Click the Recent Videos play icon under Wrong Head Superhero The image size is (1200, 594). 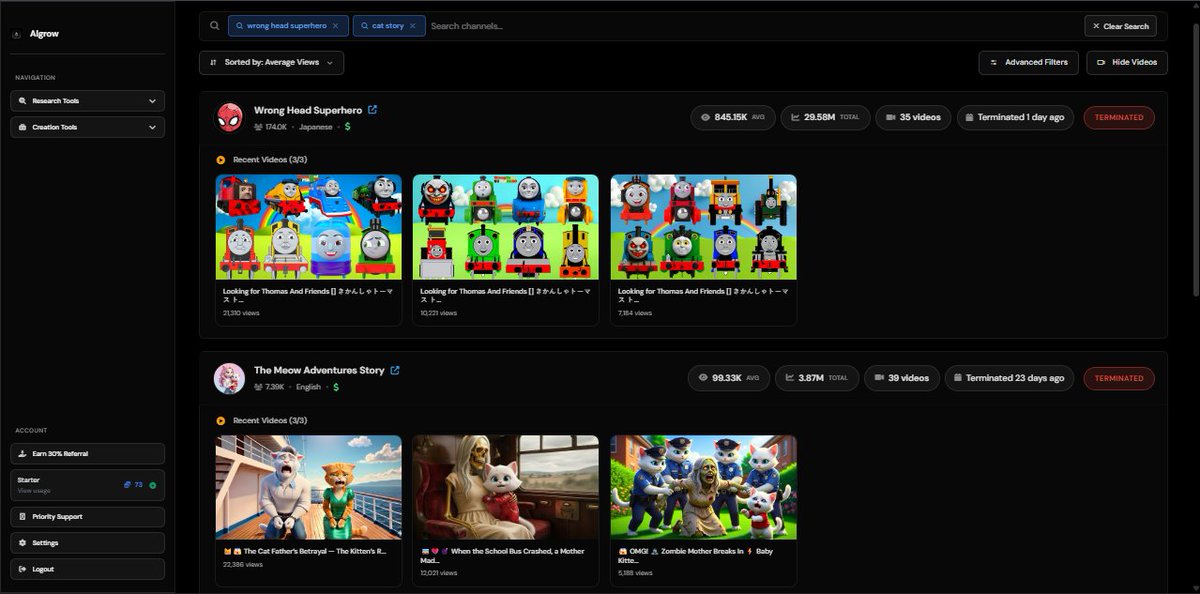pyautogui.click(x=221, y=159)
